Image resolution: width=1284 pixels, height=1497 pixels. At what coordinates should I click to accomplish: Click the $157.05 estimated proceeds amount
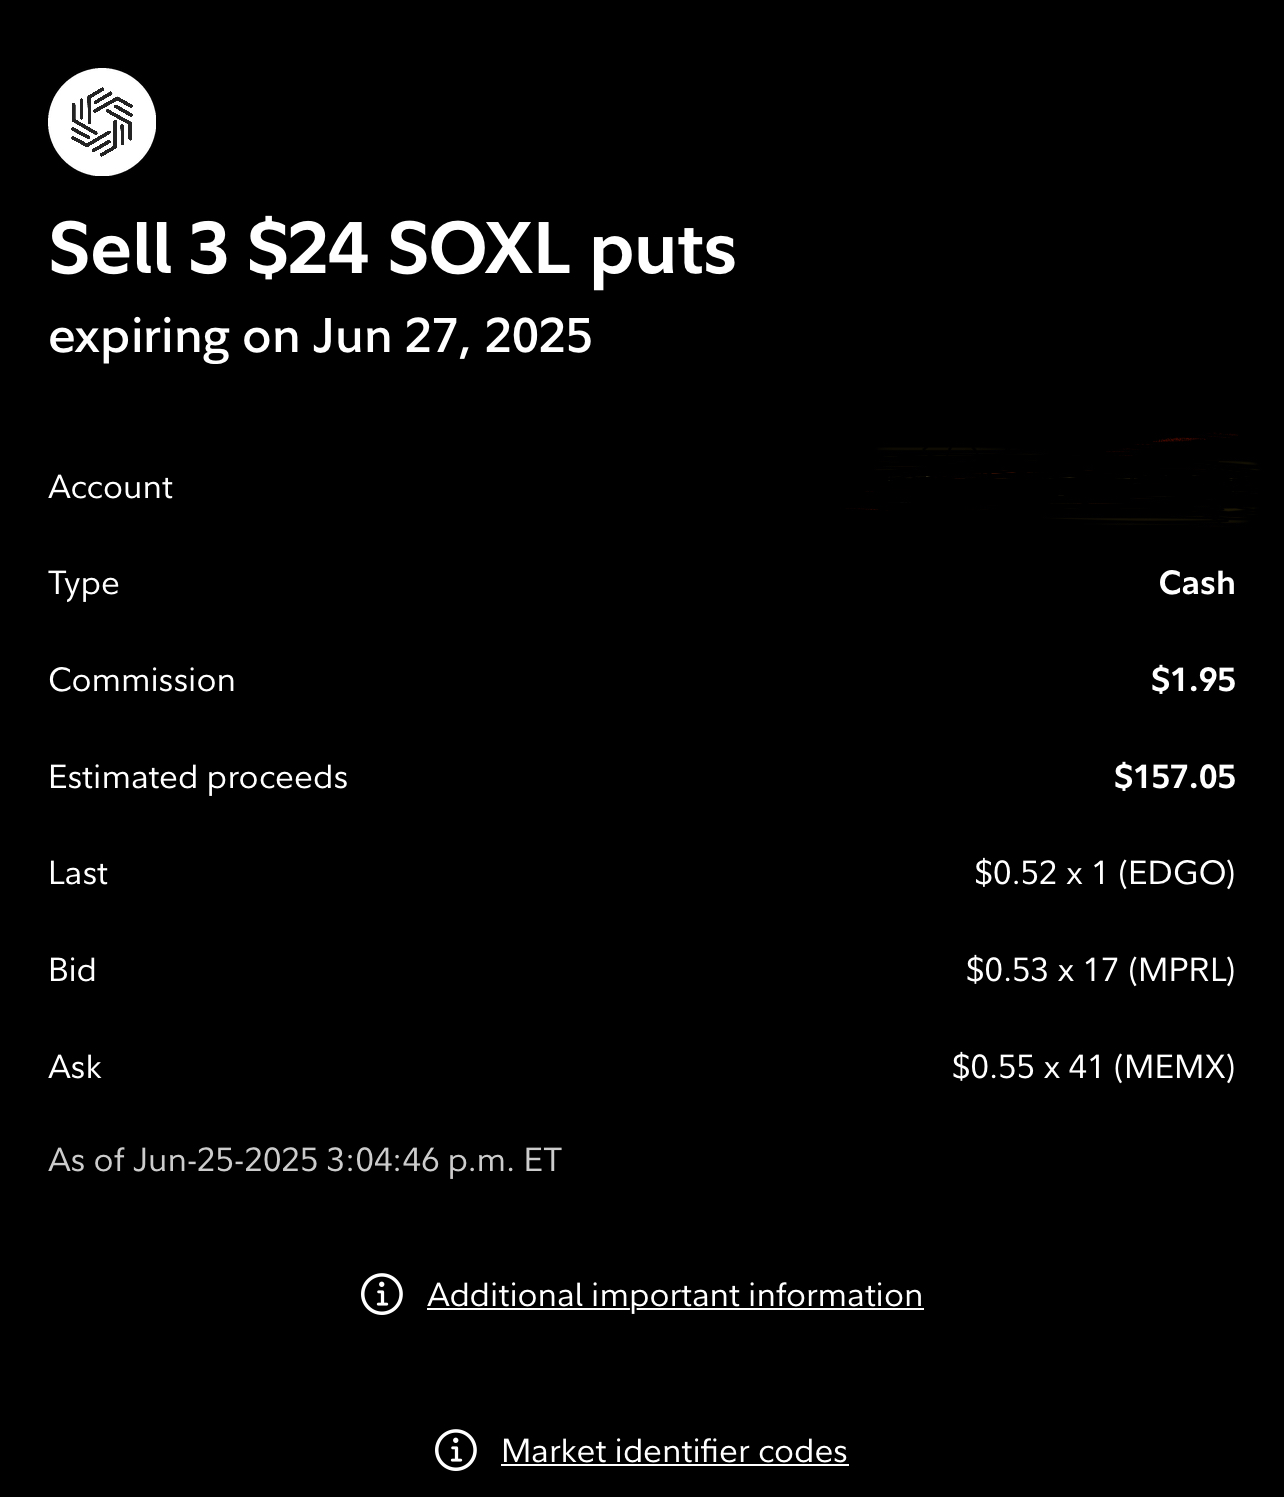coord(1175,777)
